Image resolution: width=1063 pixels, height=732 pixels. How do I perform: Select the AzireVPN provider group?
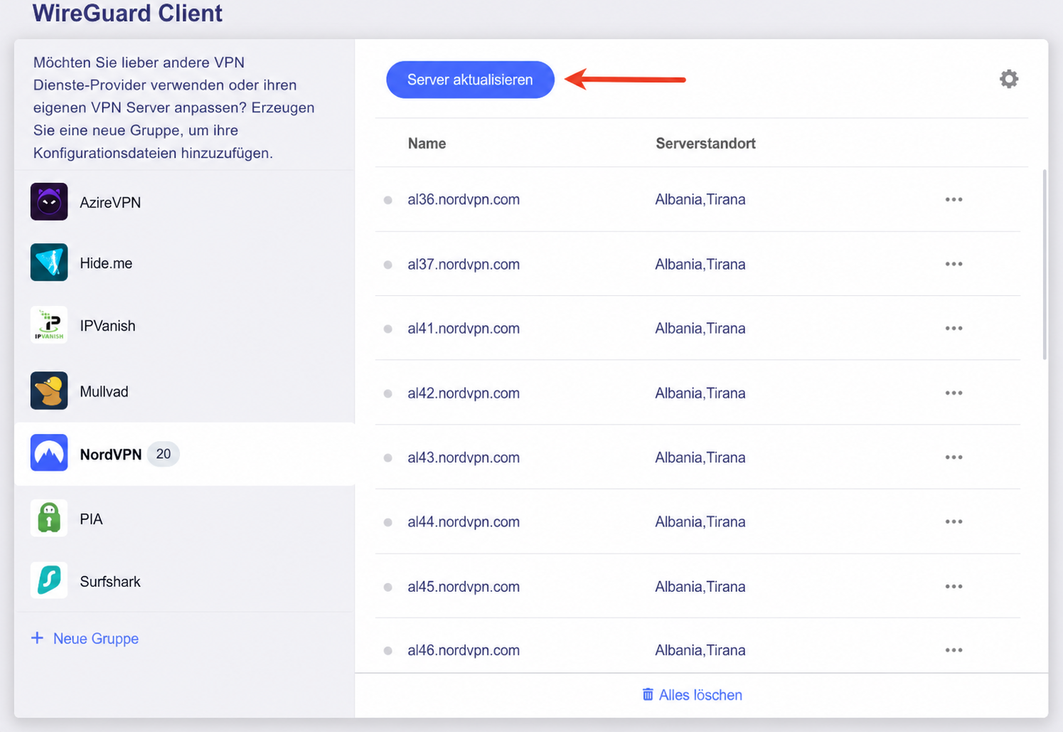(184, 202)
